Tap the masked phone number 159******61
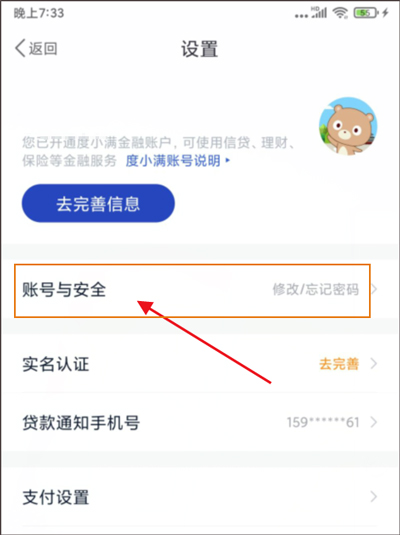The height and width of the screenshot is (535, 400). [323, 422]
